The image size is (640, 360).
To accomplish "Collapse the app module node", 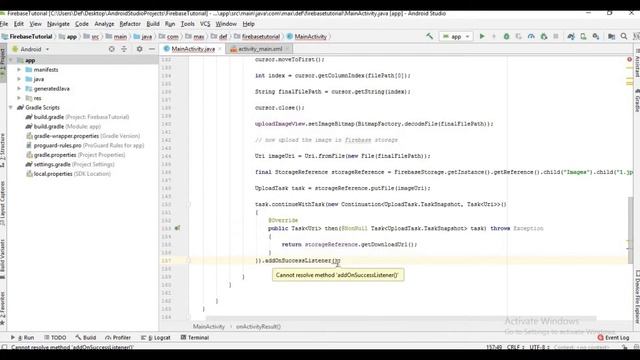I will tap(11, 60).
